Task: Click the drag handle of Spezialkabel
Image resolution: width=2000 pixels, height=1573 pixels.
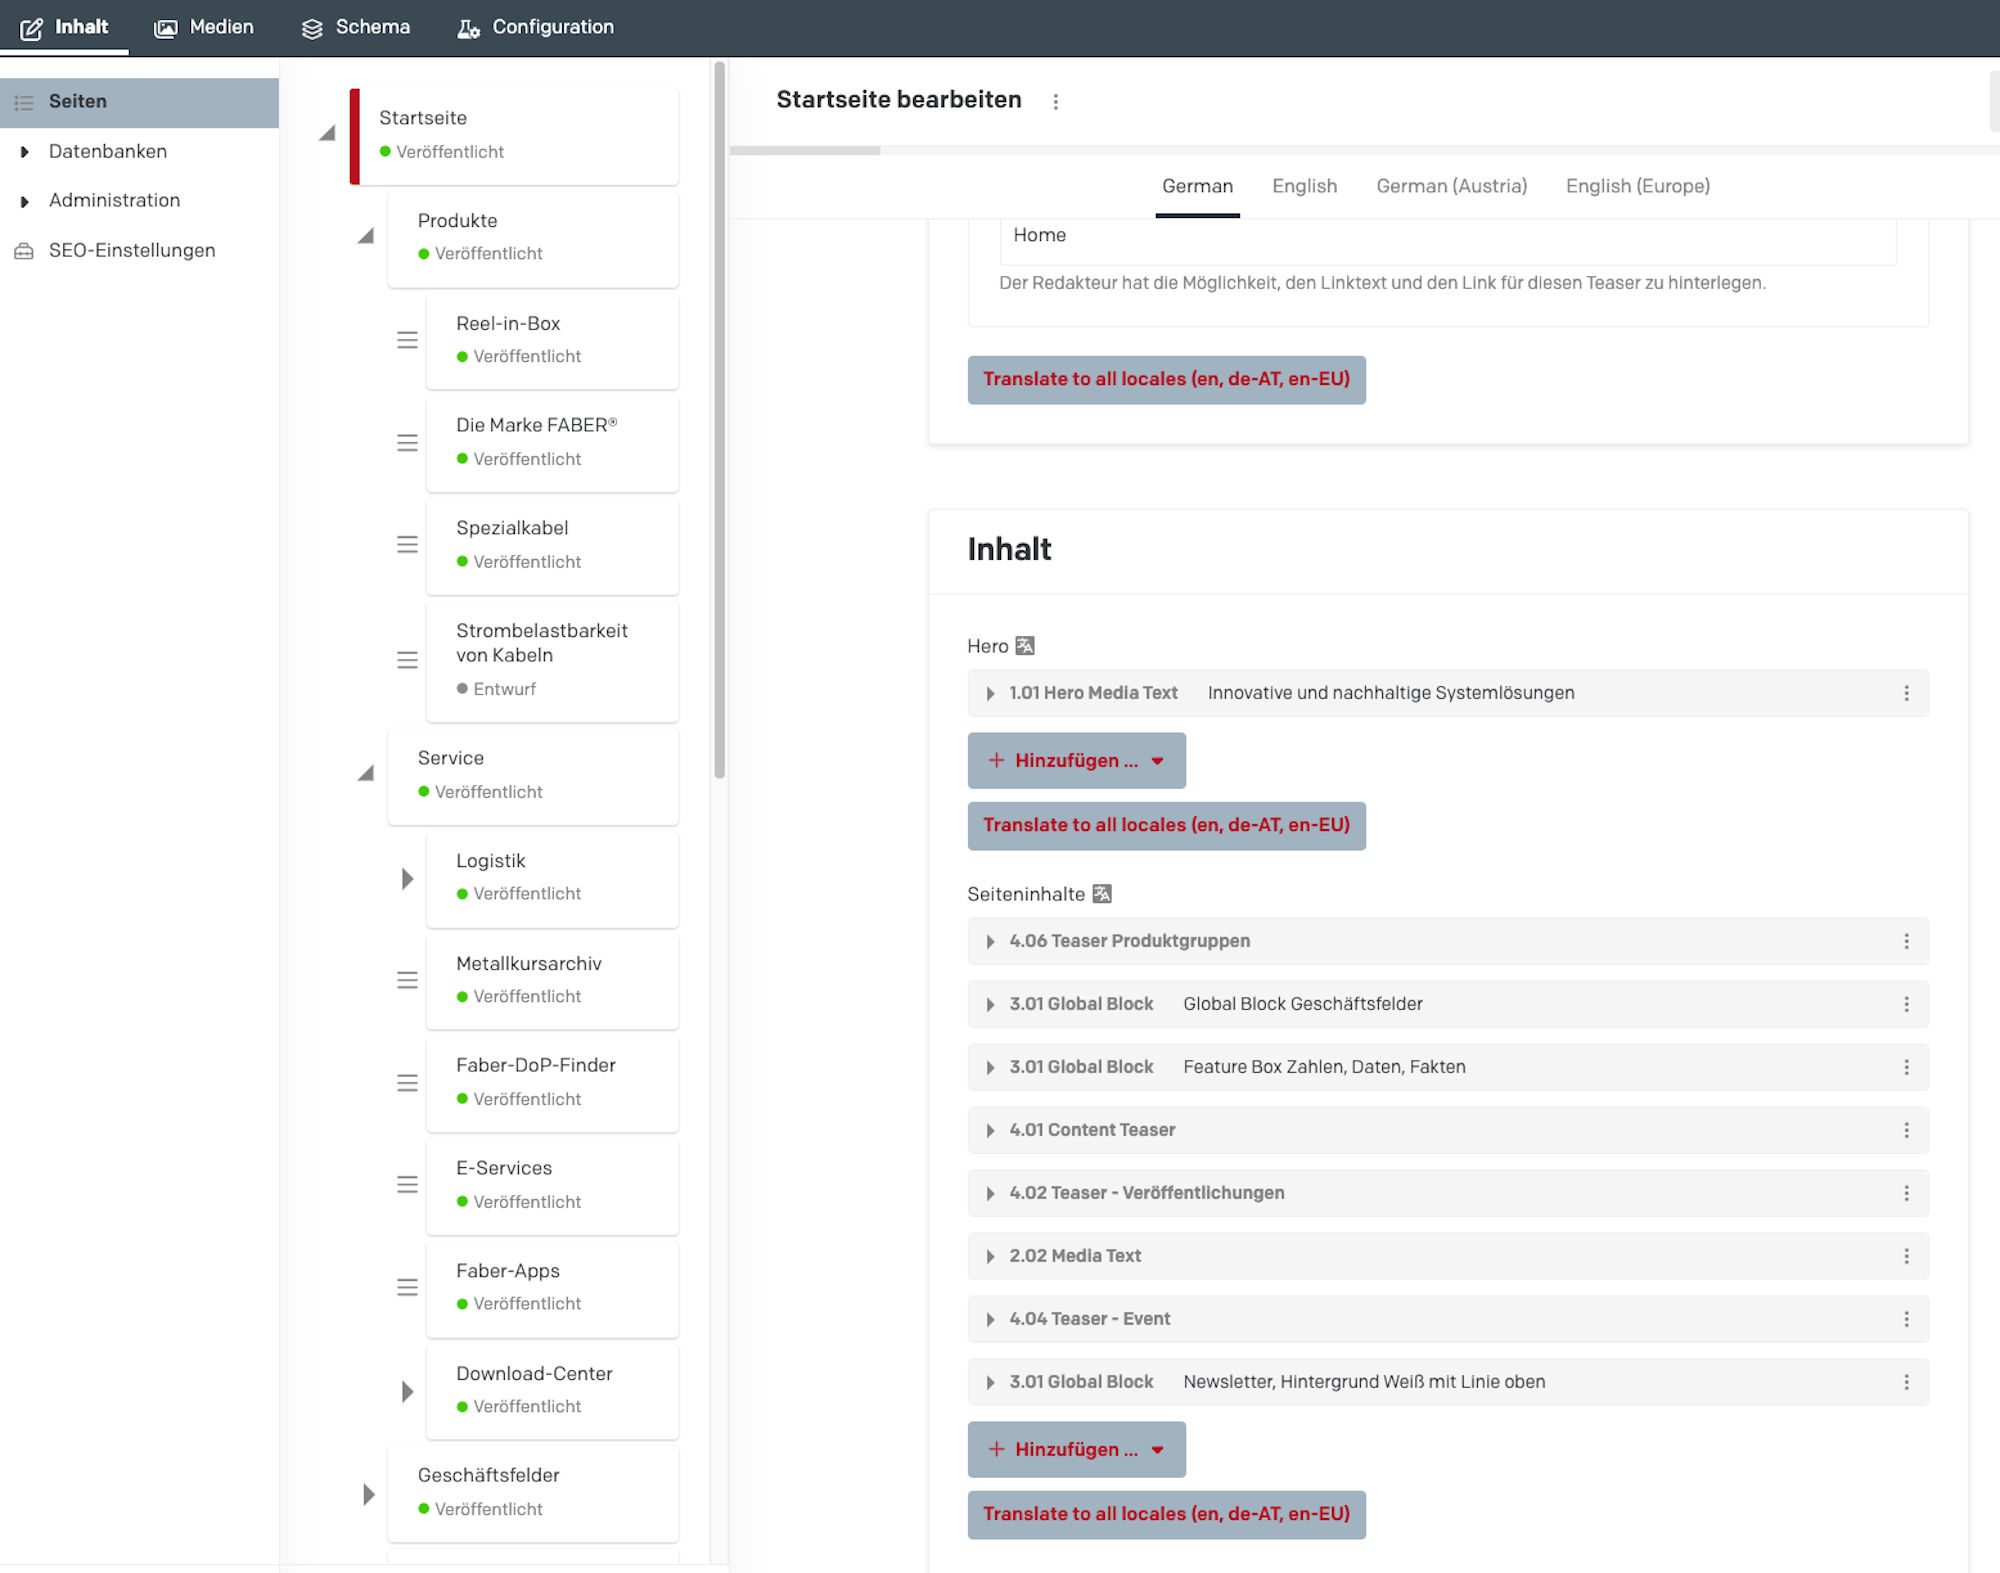Action: (x=407, y=545)
